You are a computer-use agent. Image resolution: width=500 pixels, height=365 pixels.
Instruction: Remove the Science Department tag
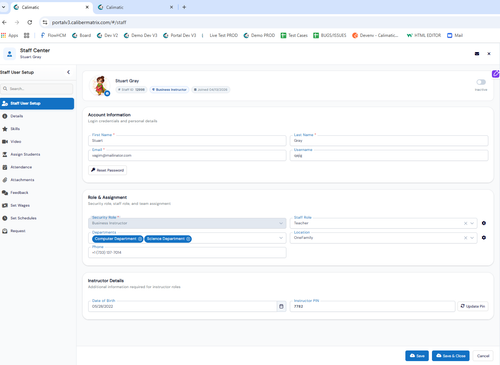[x=188, y=239]
